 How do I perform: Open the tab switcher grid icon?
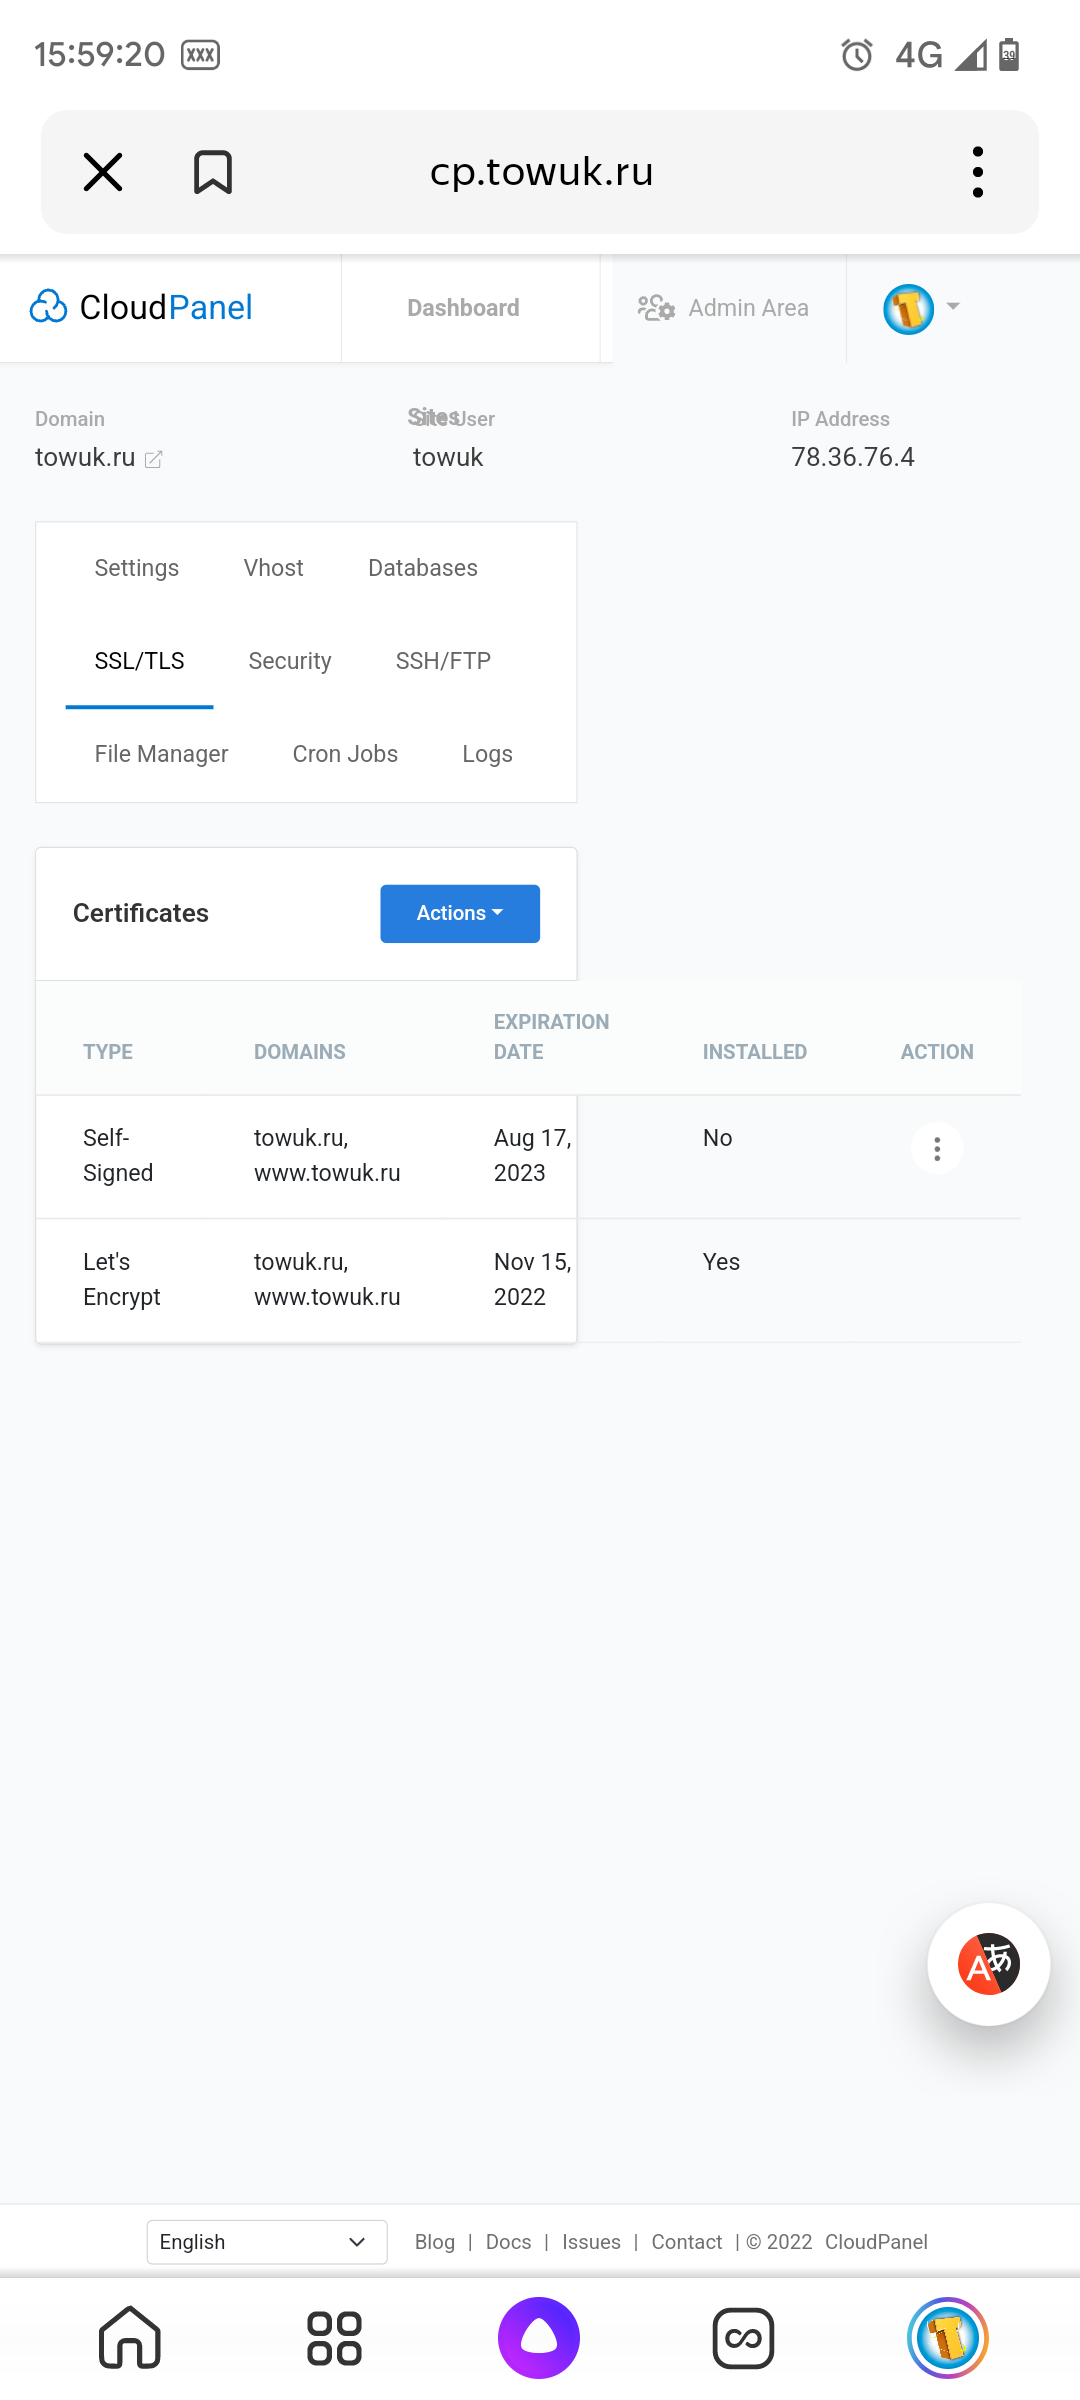[334, 2337]
